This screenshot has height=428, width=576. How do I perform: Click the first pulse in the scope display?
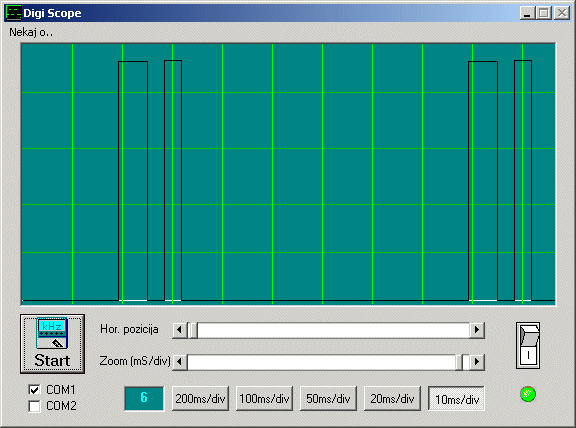(133, 181)
